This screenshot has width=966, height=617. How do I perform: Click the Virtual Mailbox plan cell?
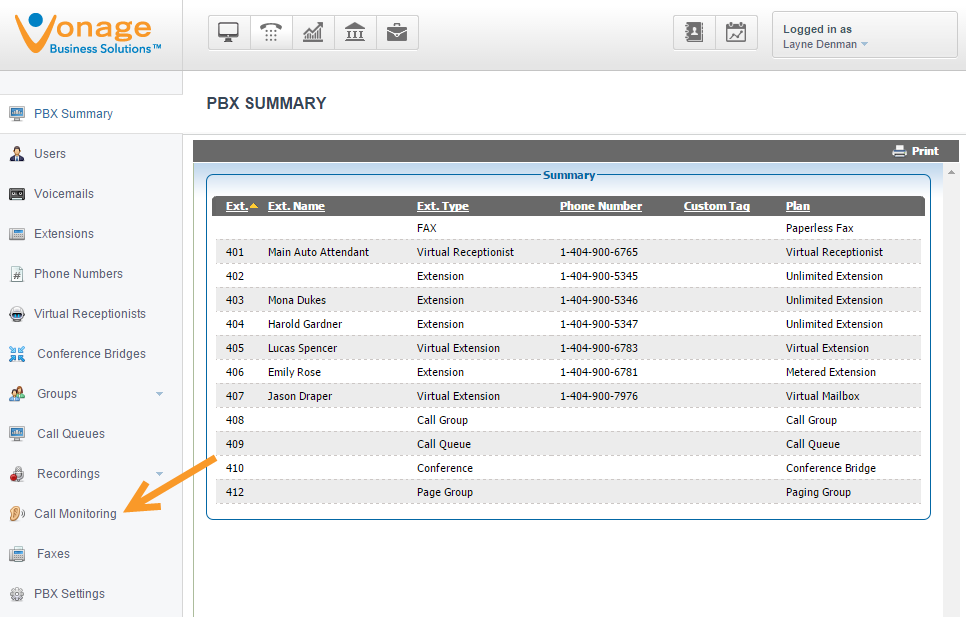point(822,396)
